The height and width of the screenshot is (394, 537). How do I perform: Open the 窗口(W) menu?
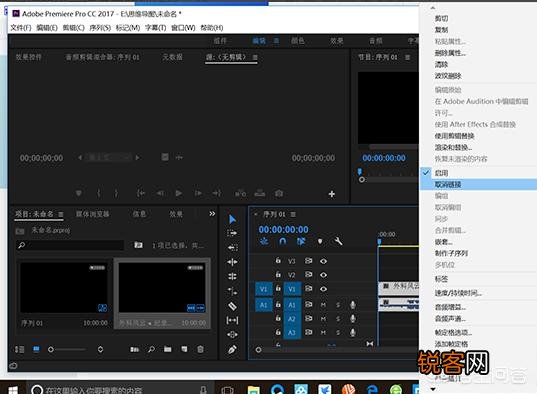point(183,28)
